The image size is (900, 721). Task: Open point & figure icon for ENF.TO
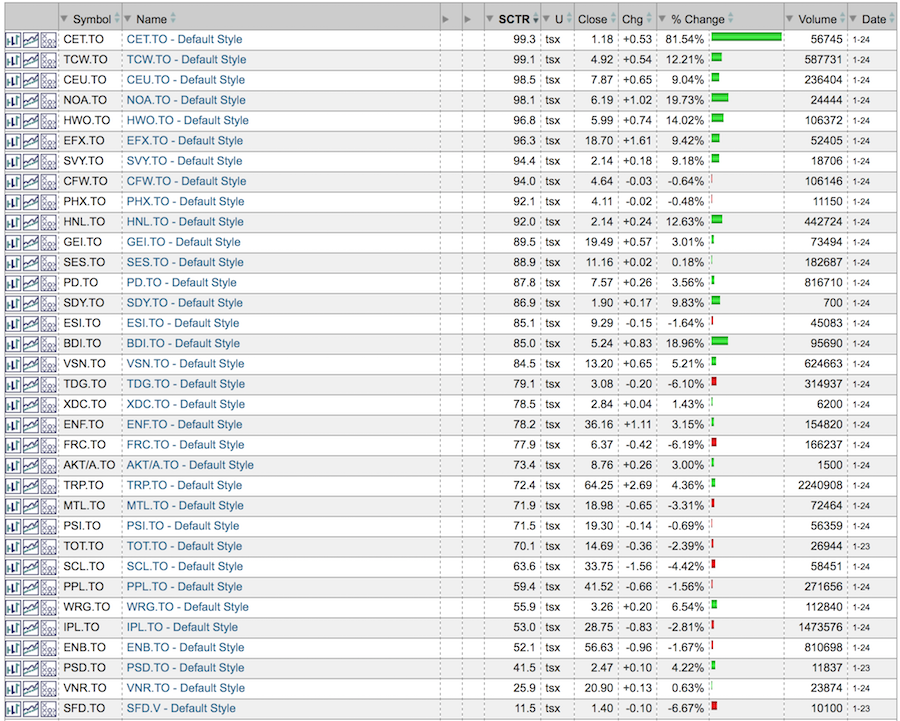[48, 425]
